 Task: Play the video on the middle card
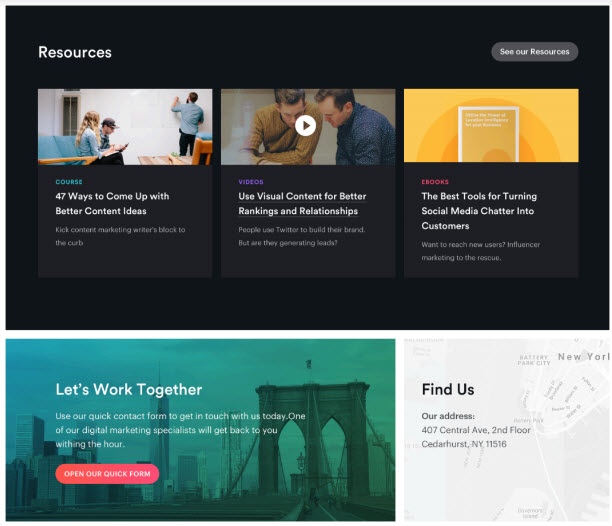coord(305,126)
